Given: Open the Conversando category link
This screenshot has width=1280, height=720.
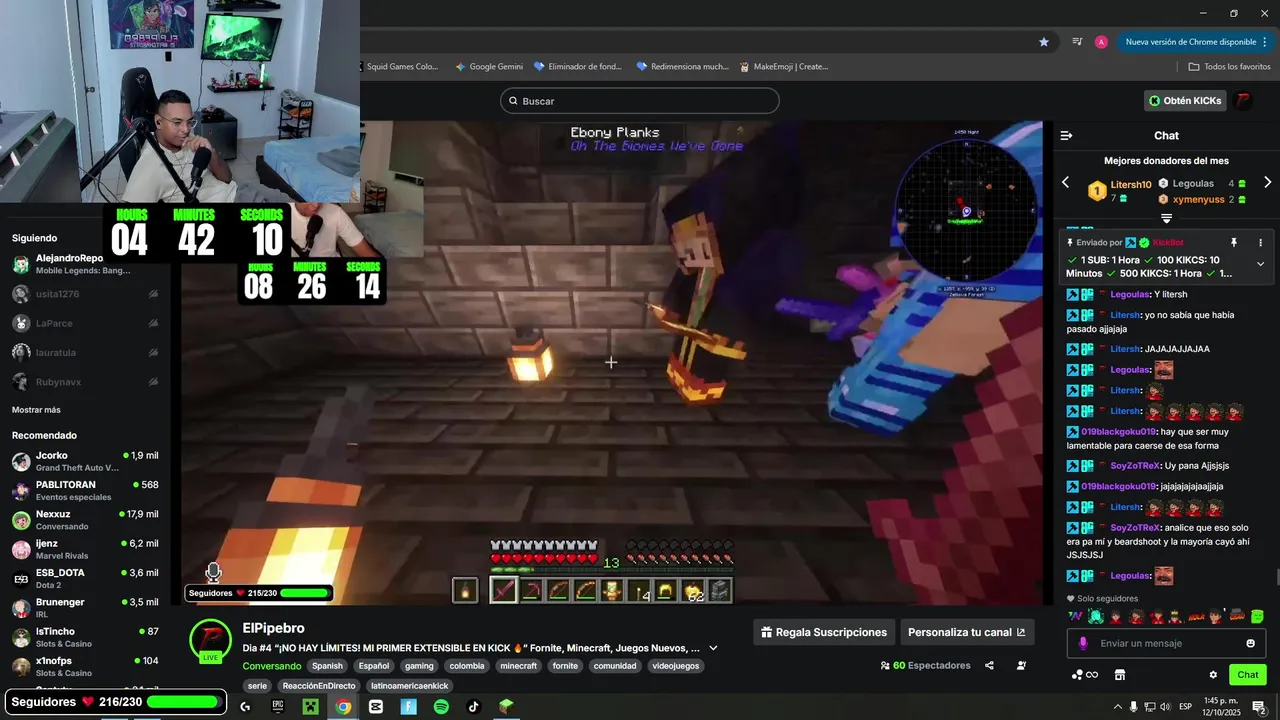Looking at the screenshot, I should coord(272,666).
